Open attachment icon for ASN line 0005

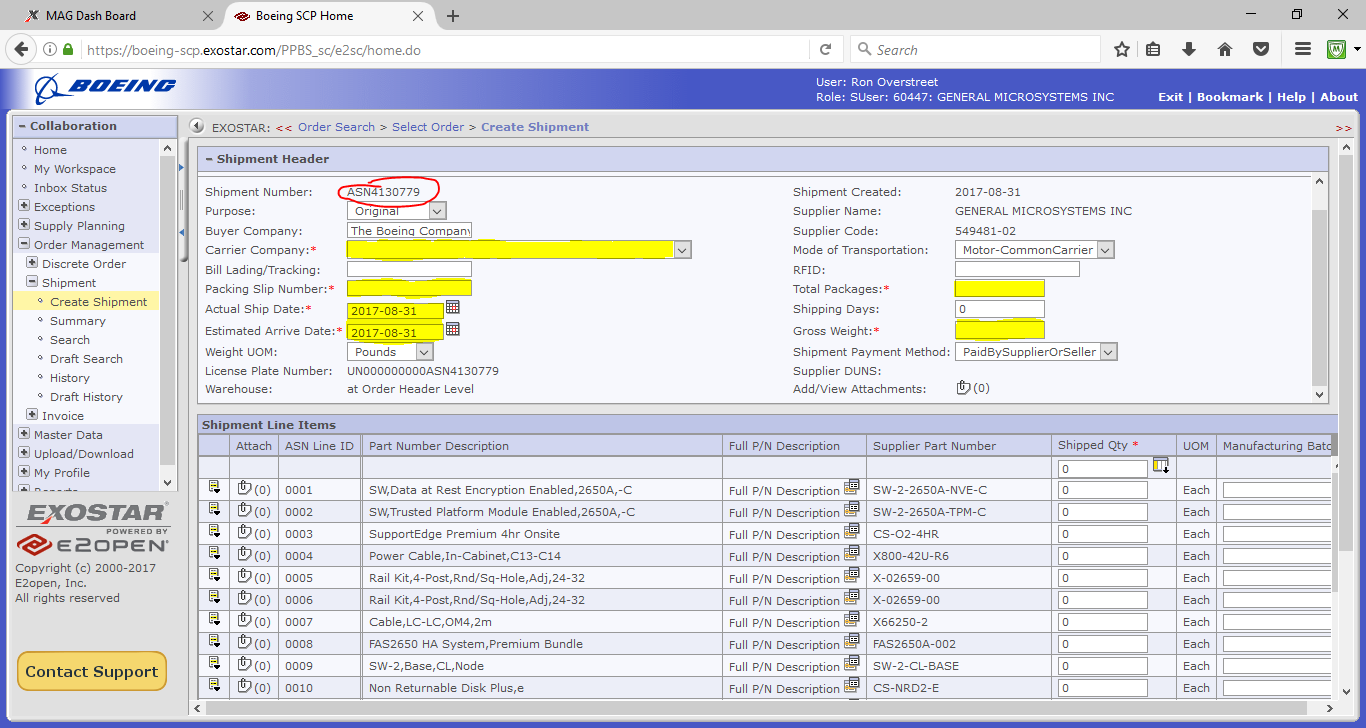[245, 576]
